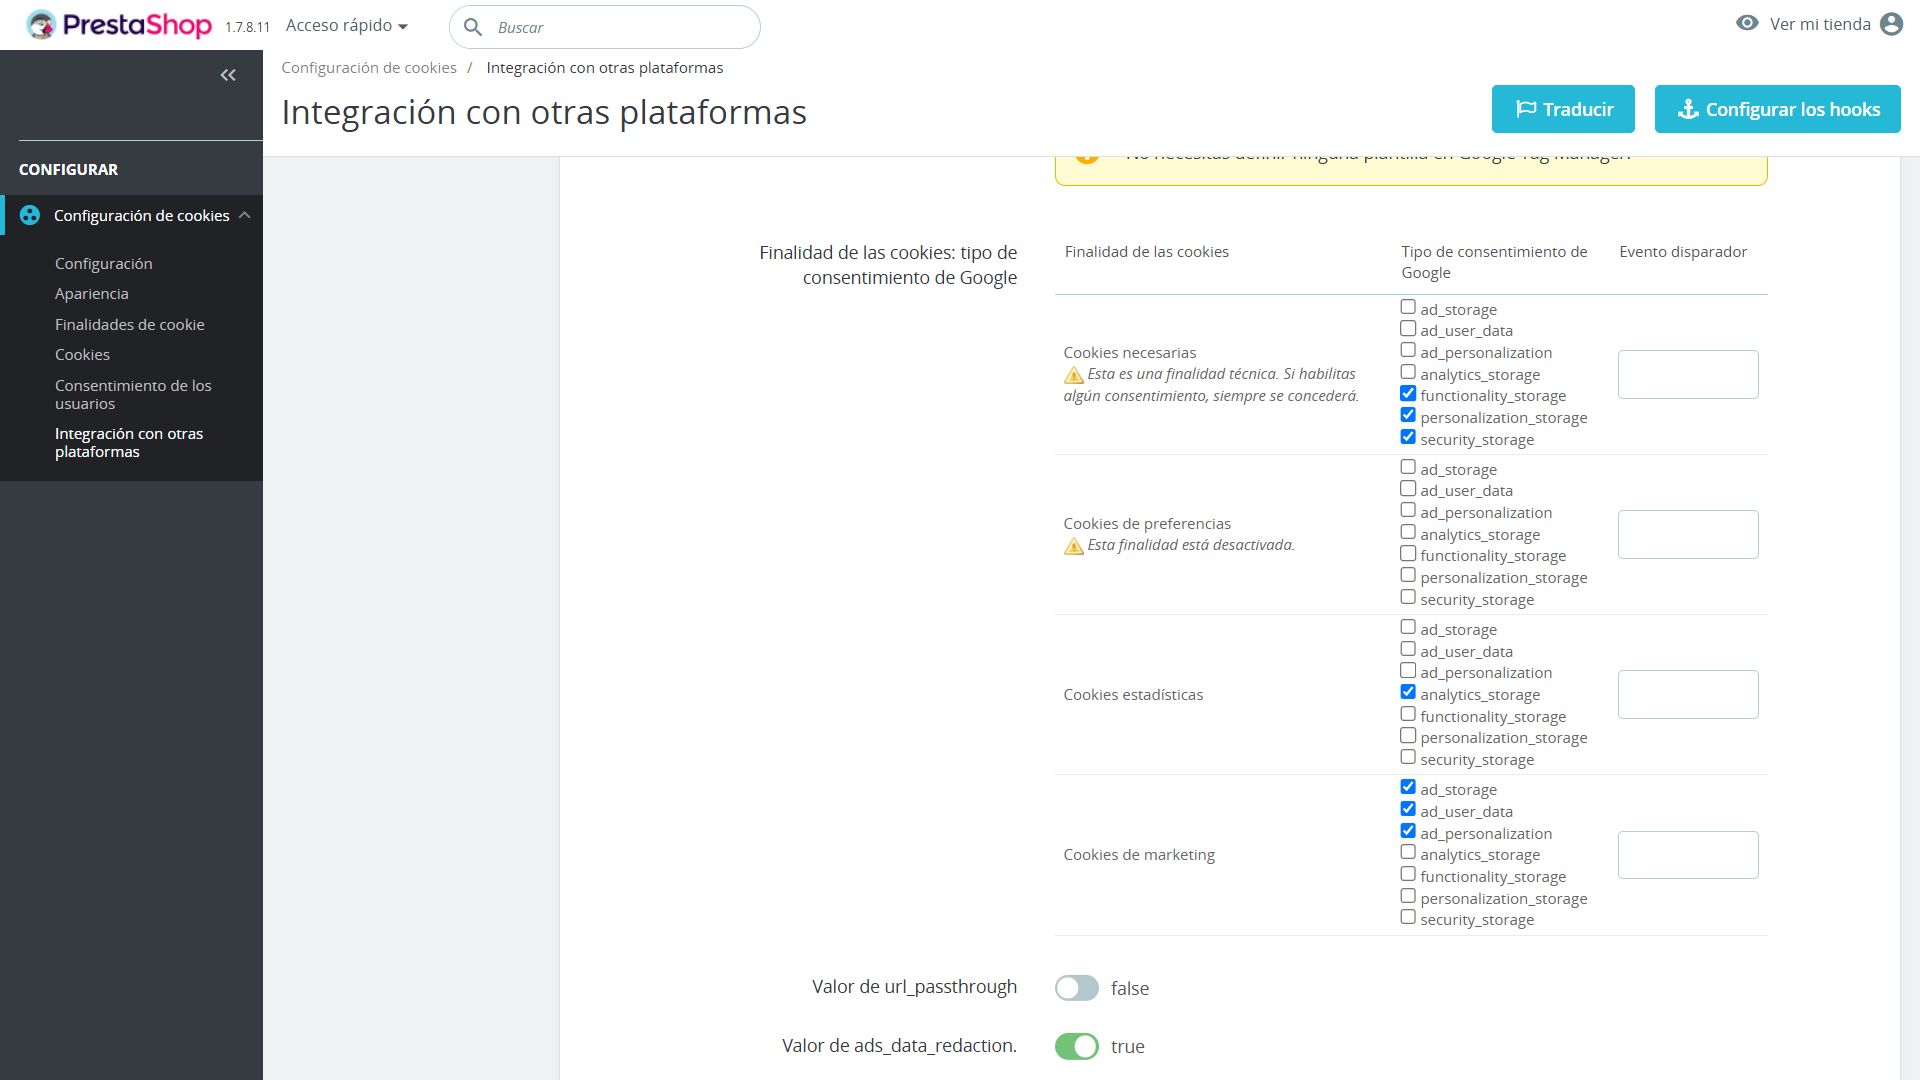The image size is (1920, 1080).
Task: Click the eye icon beside Ver mi tienda
Action: 1747,23
